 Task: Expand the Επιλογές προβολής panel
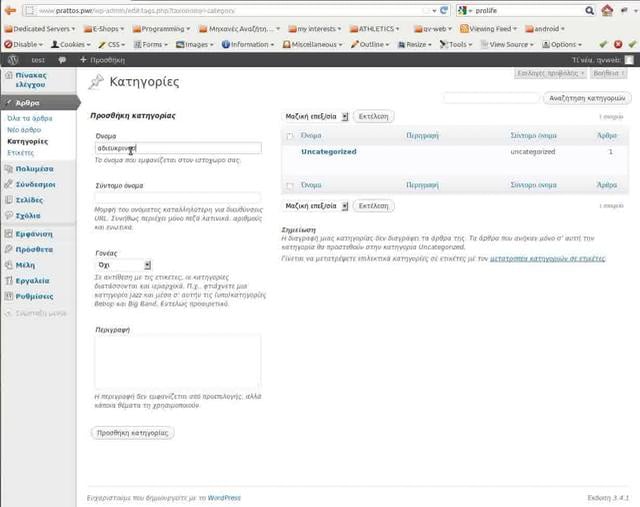pos(550,73)
